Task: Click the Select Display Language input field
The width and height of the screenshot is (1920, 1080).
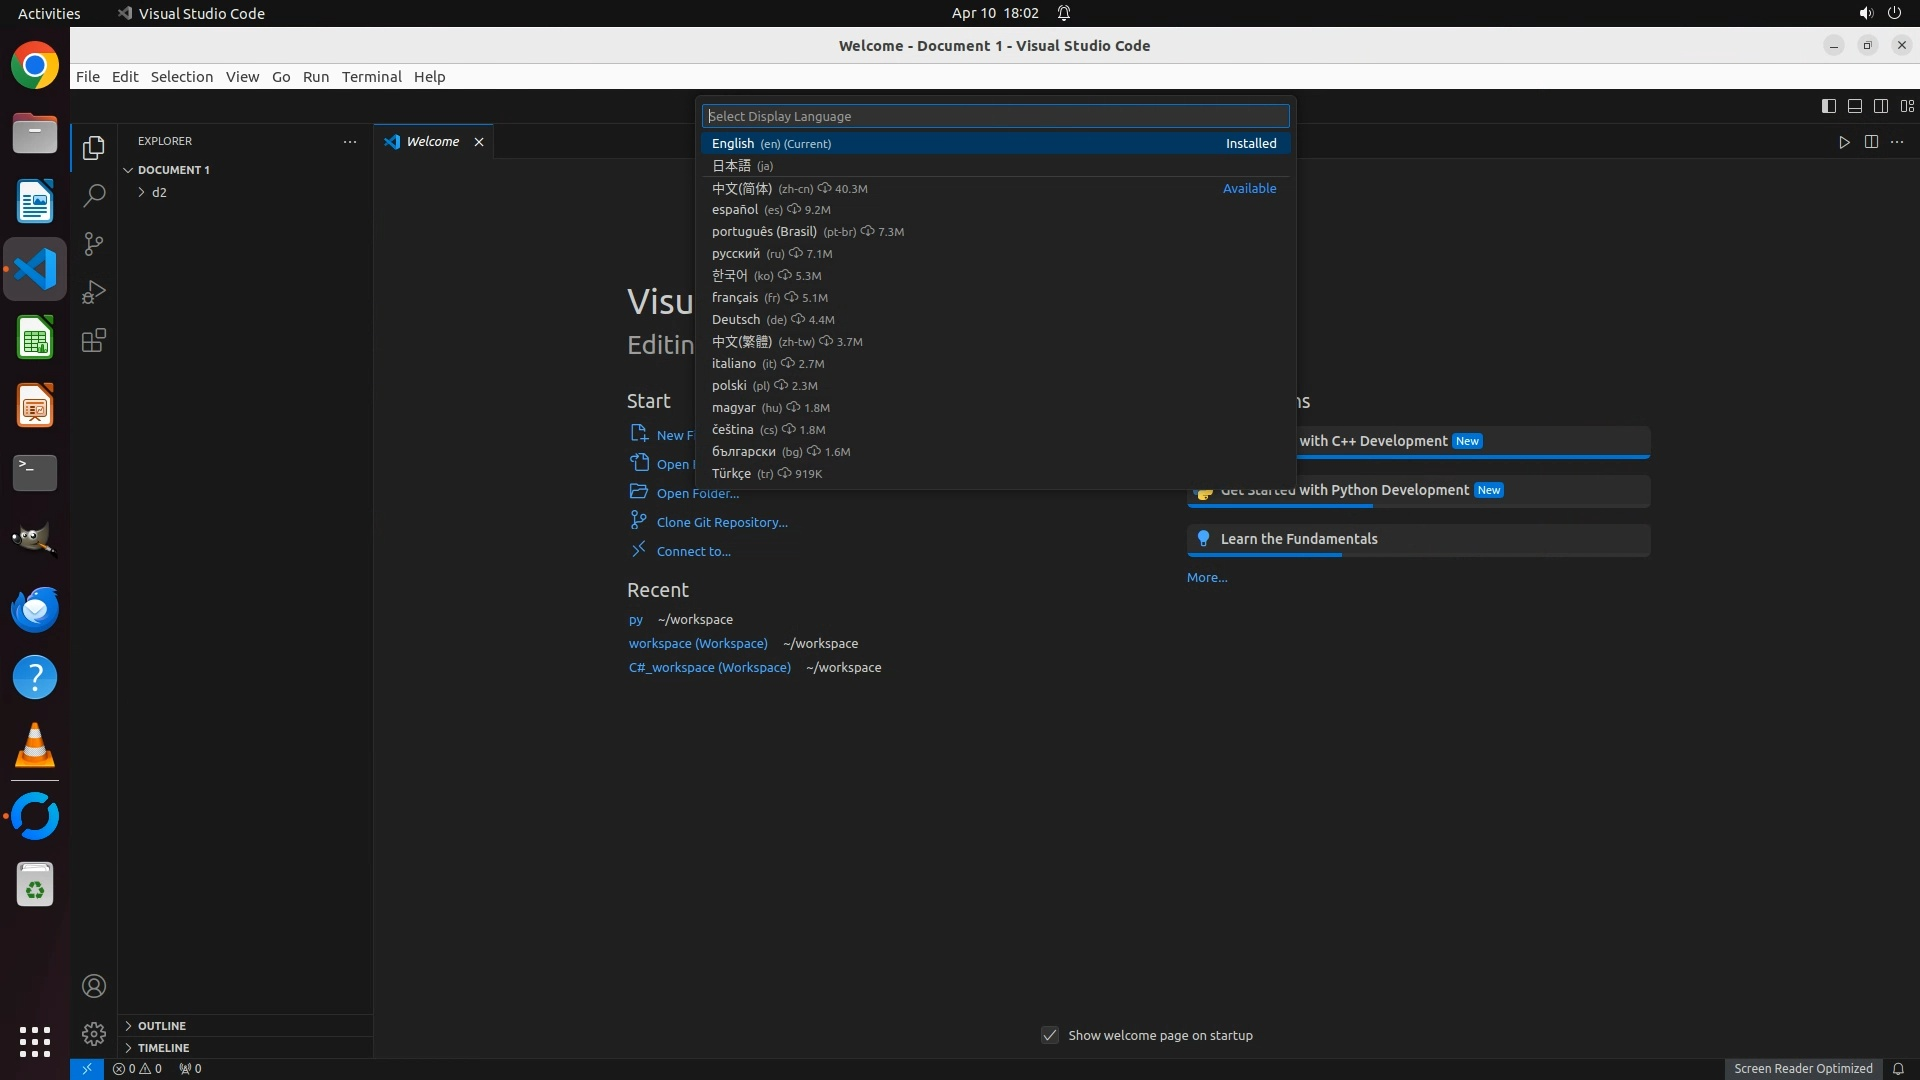Action: pos(995,116)
